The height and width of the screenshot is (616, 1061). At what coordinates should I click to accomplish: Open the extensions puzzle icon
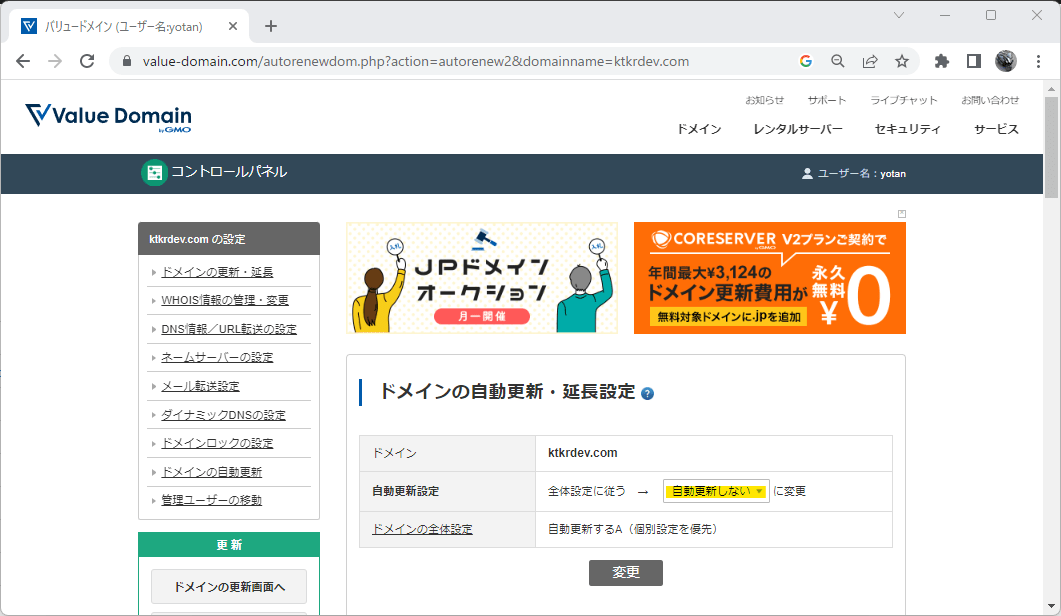(x=941, y=62)
